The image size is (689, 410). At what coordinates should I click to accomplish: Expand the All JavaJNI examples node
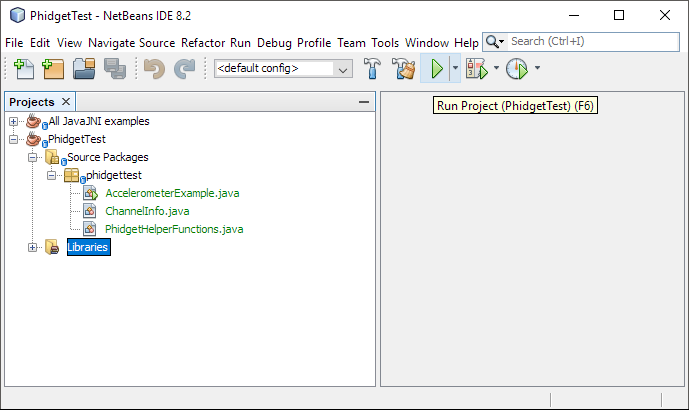(14, 121)
